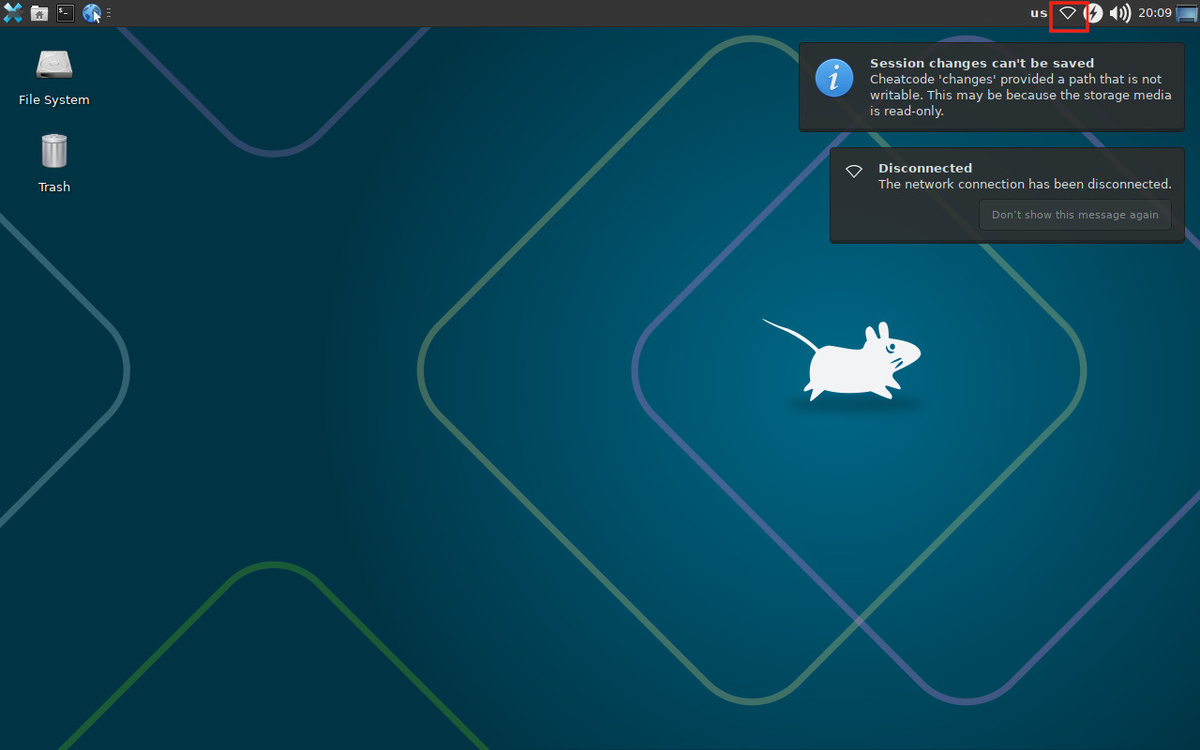Click the 'us' keyboard layout indicator

[1039, 13]
